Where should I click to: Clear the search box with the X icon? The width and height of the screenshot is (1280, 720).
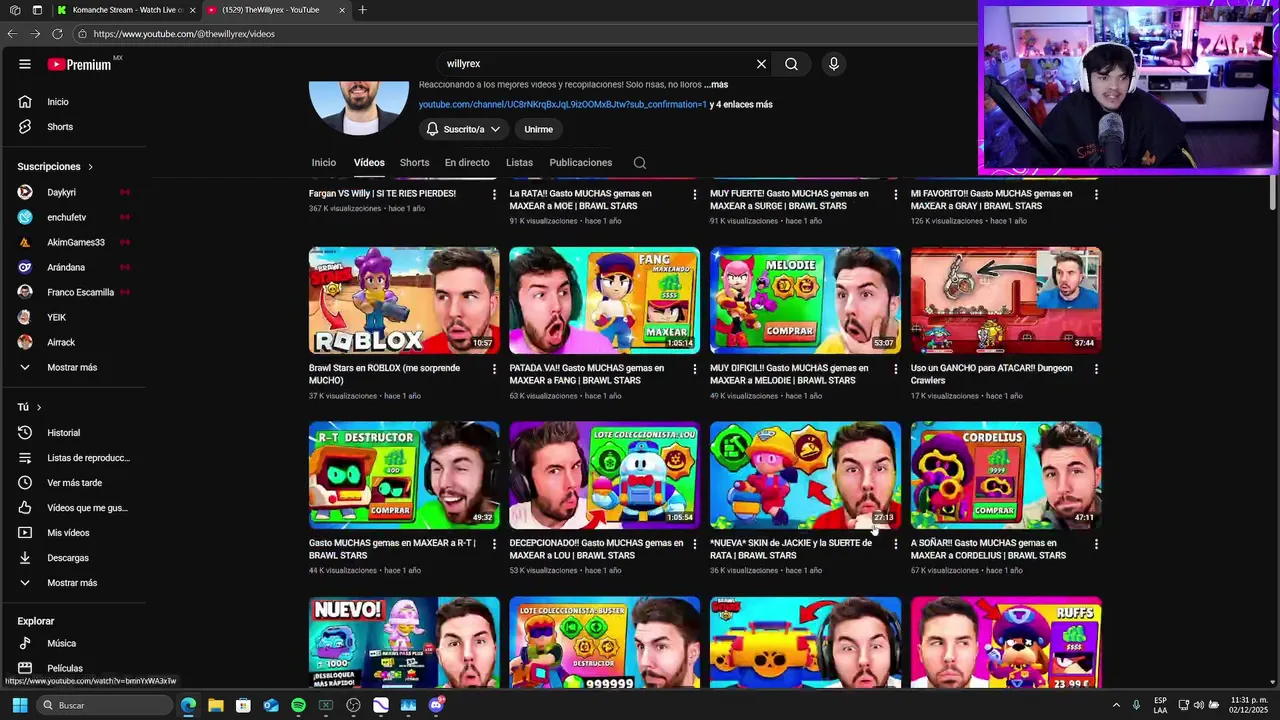(761, 64)
